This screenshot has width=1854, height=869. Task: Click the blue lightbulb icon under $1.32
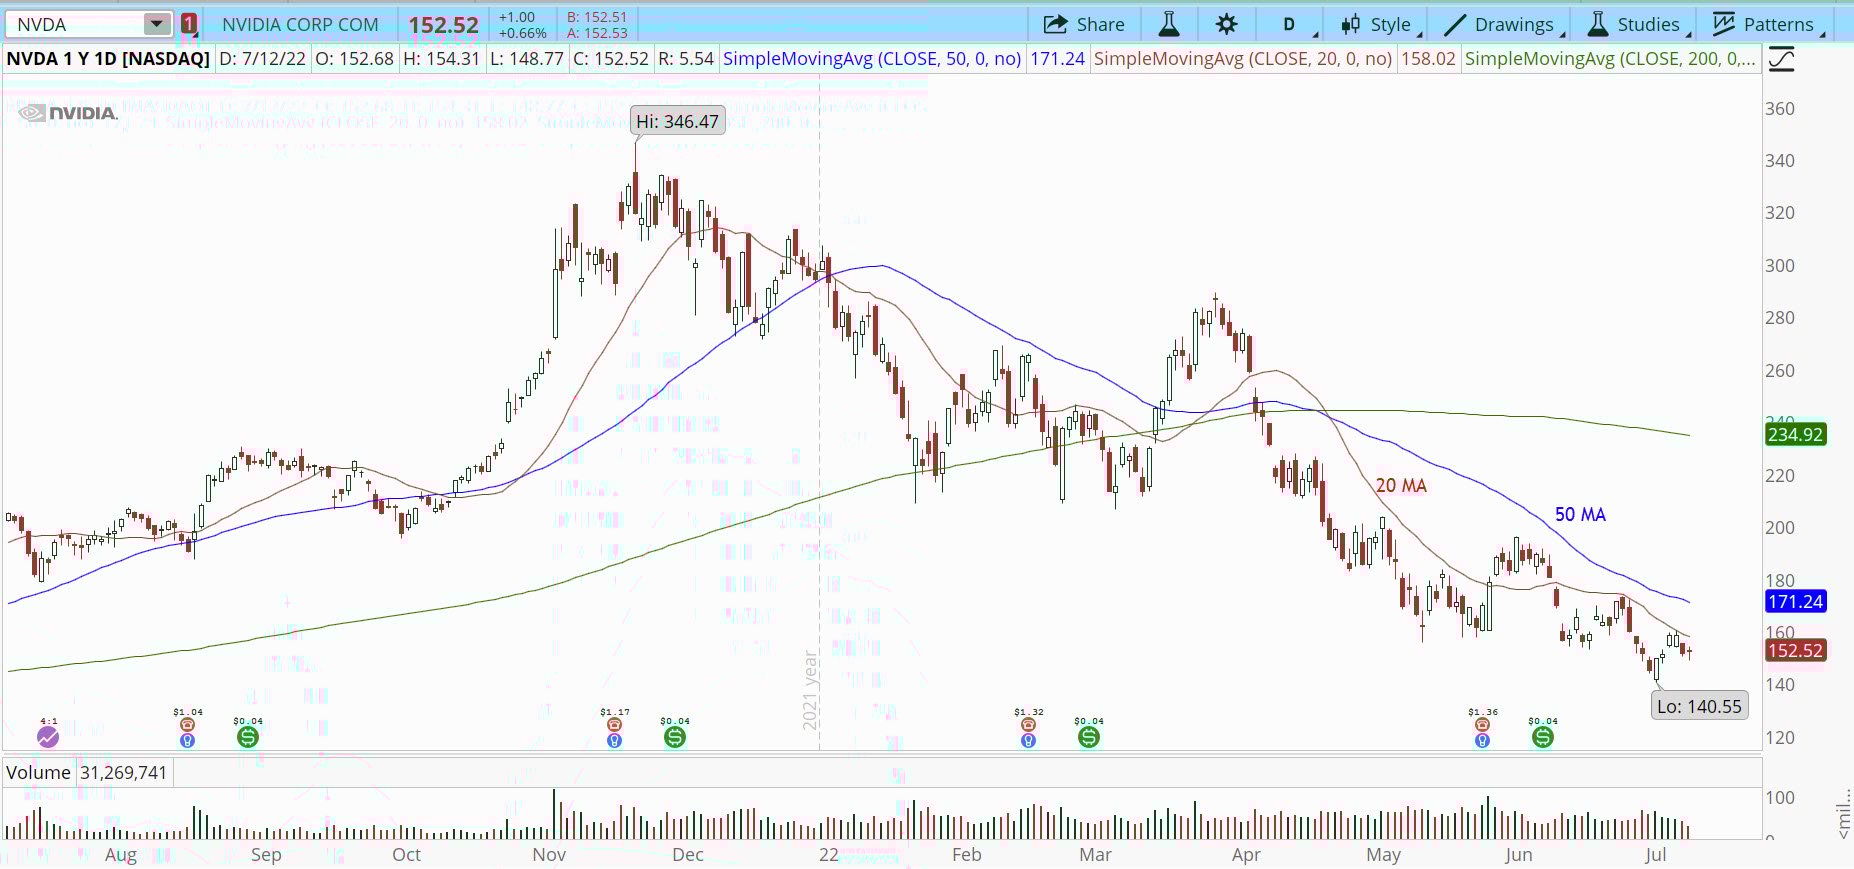(1028, 741)
